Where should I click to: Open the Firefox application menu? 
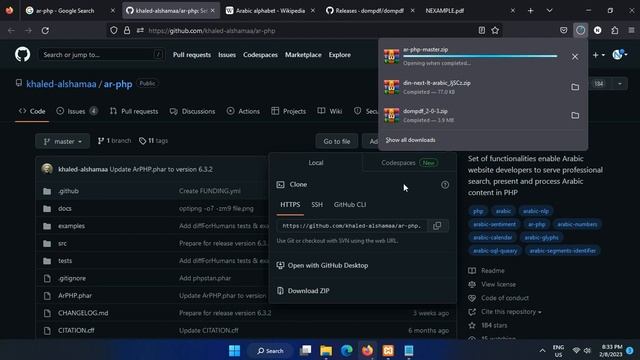631,30
